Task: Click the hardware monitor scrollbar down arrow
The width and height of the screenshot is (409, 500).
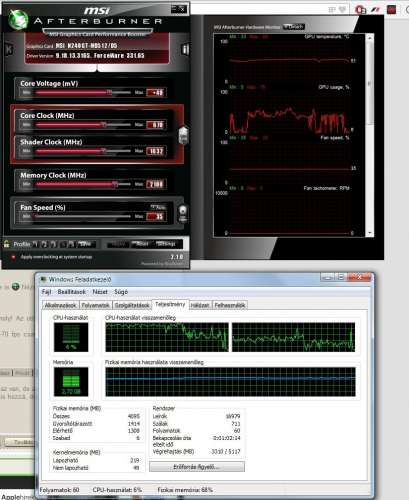Action: pyautogui.click(x=370, y=233)
